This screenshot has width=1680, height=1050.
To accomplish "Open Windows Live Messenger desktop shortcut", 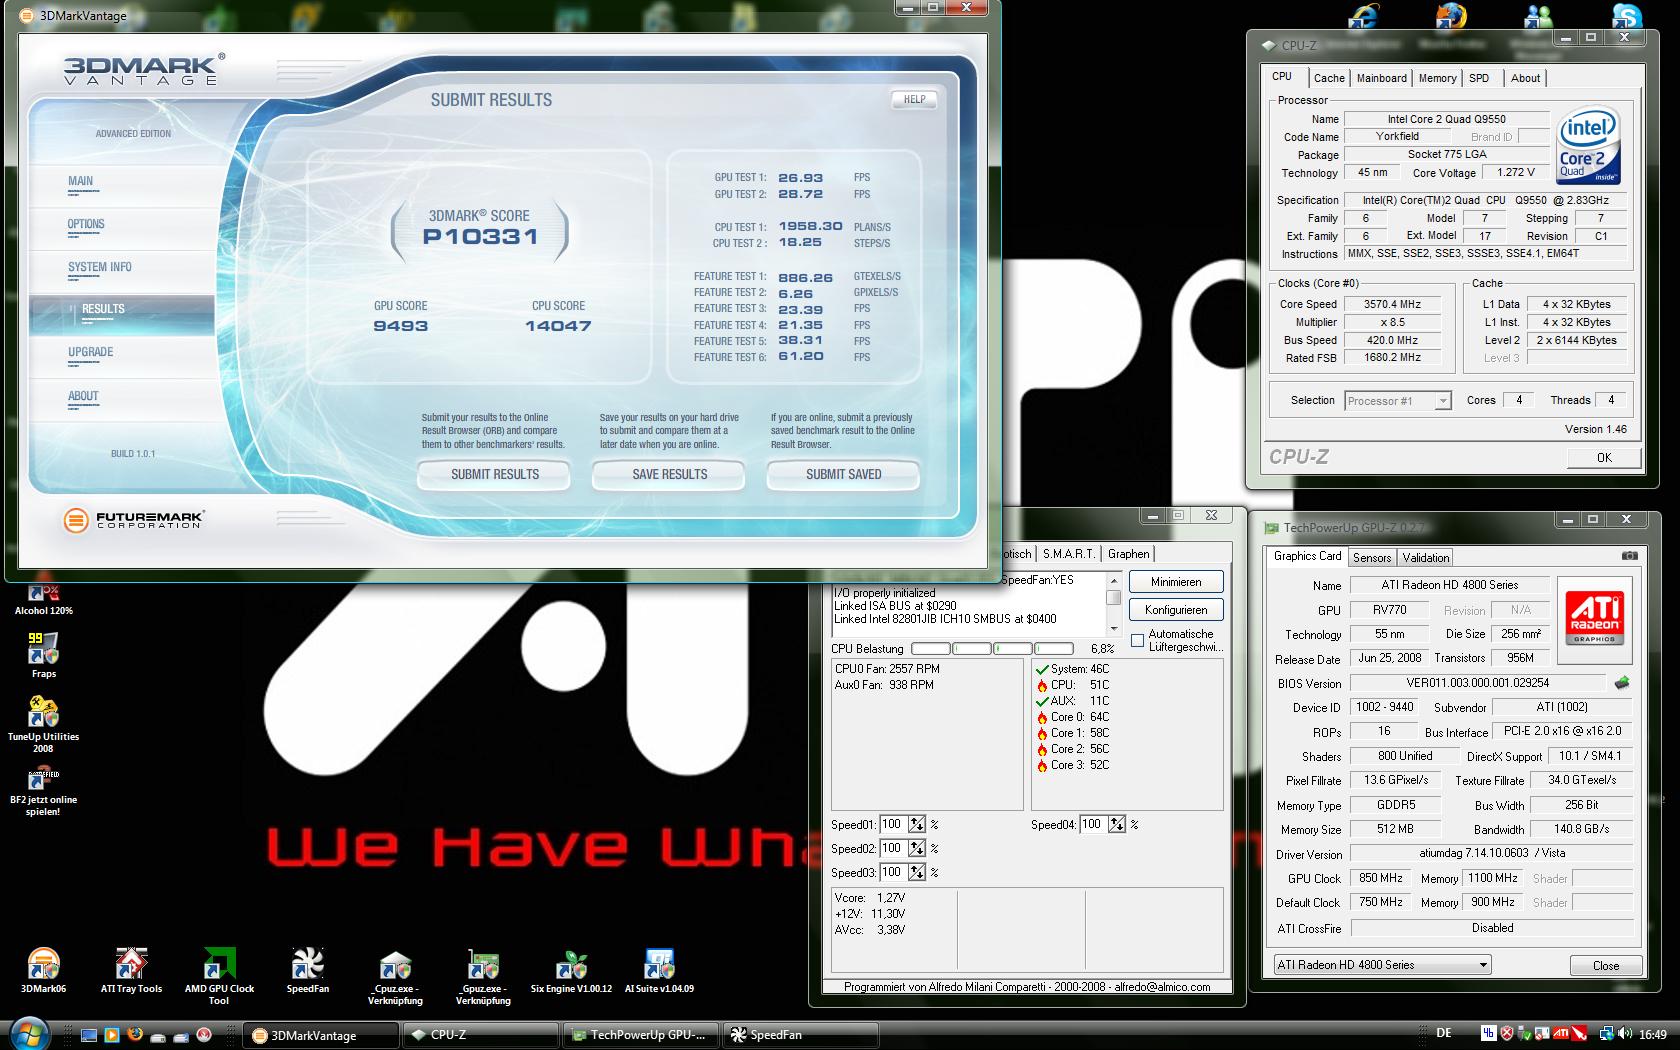I will coord(1538,18).
